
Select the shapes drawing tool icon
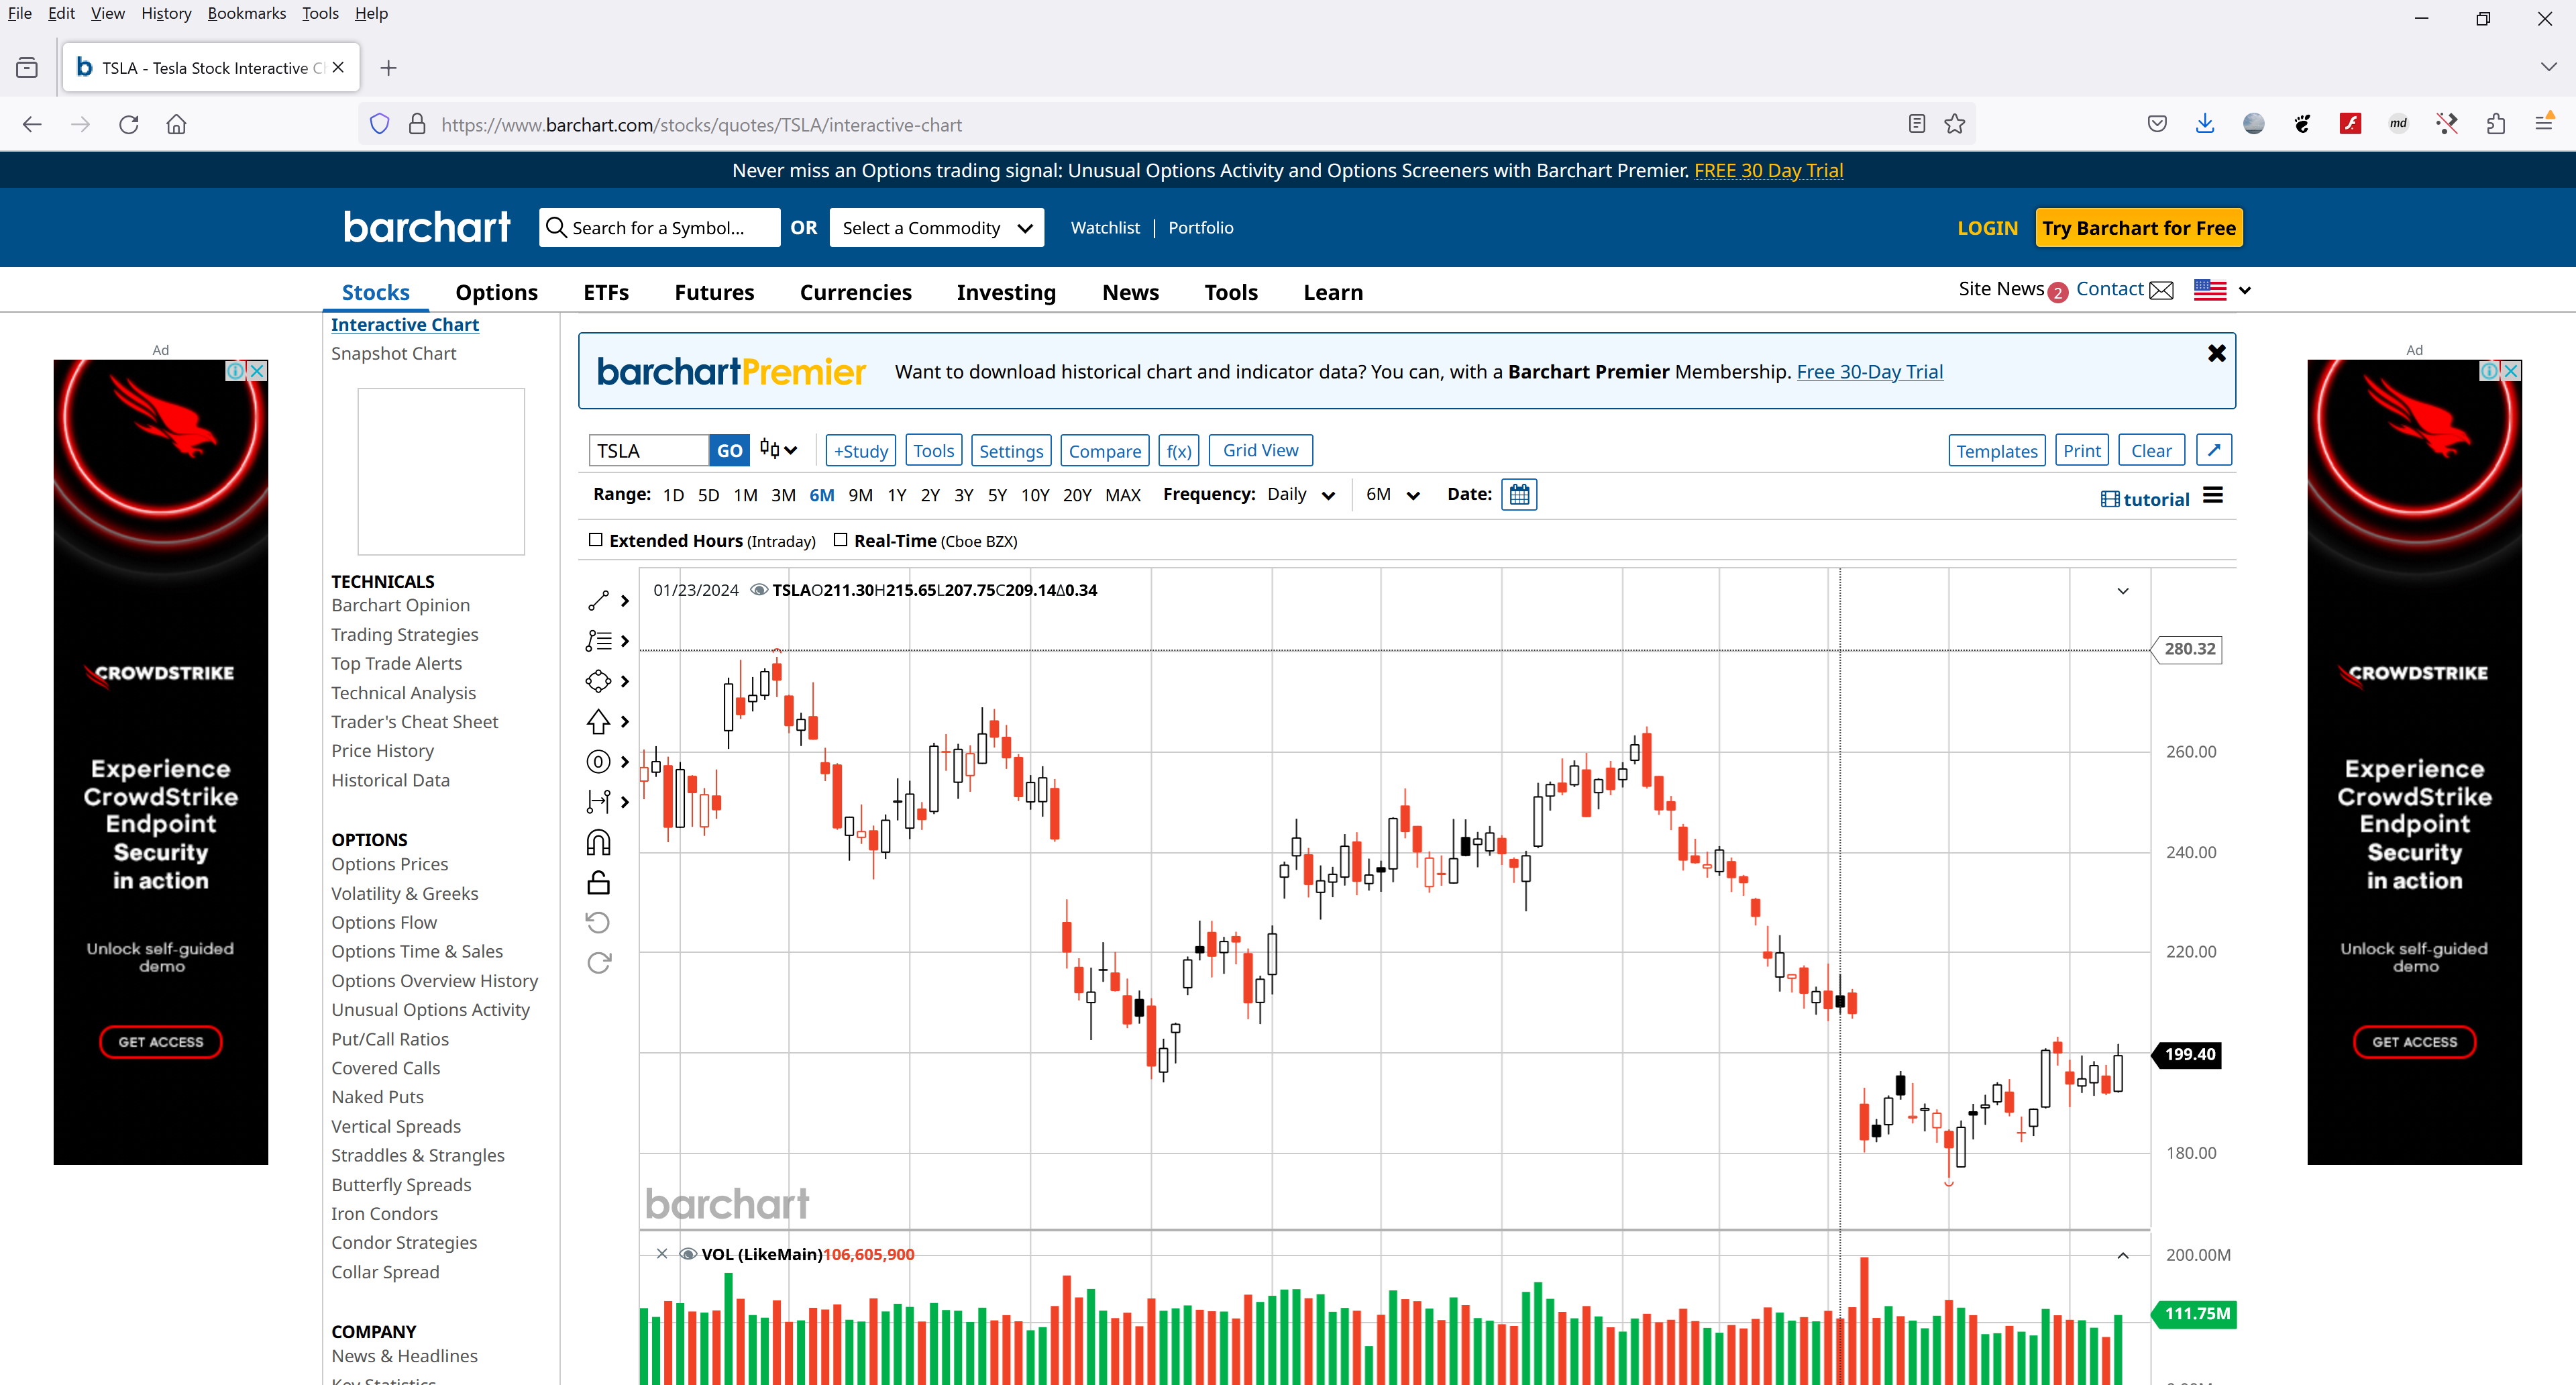598,681
